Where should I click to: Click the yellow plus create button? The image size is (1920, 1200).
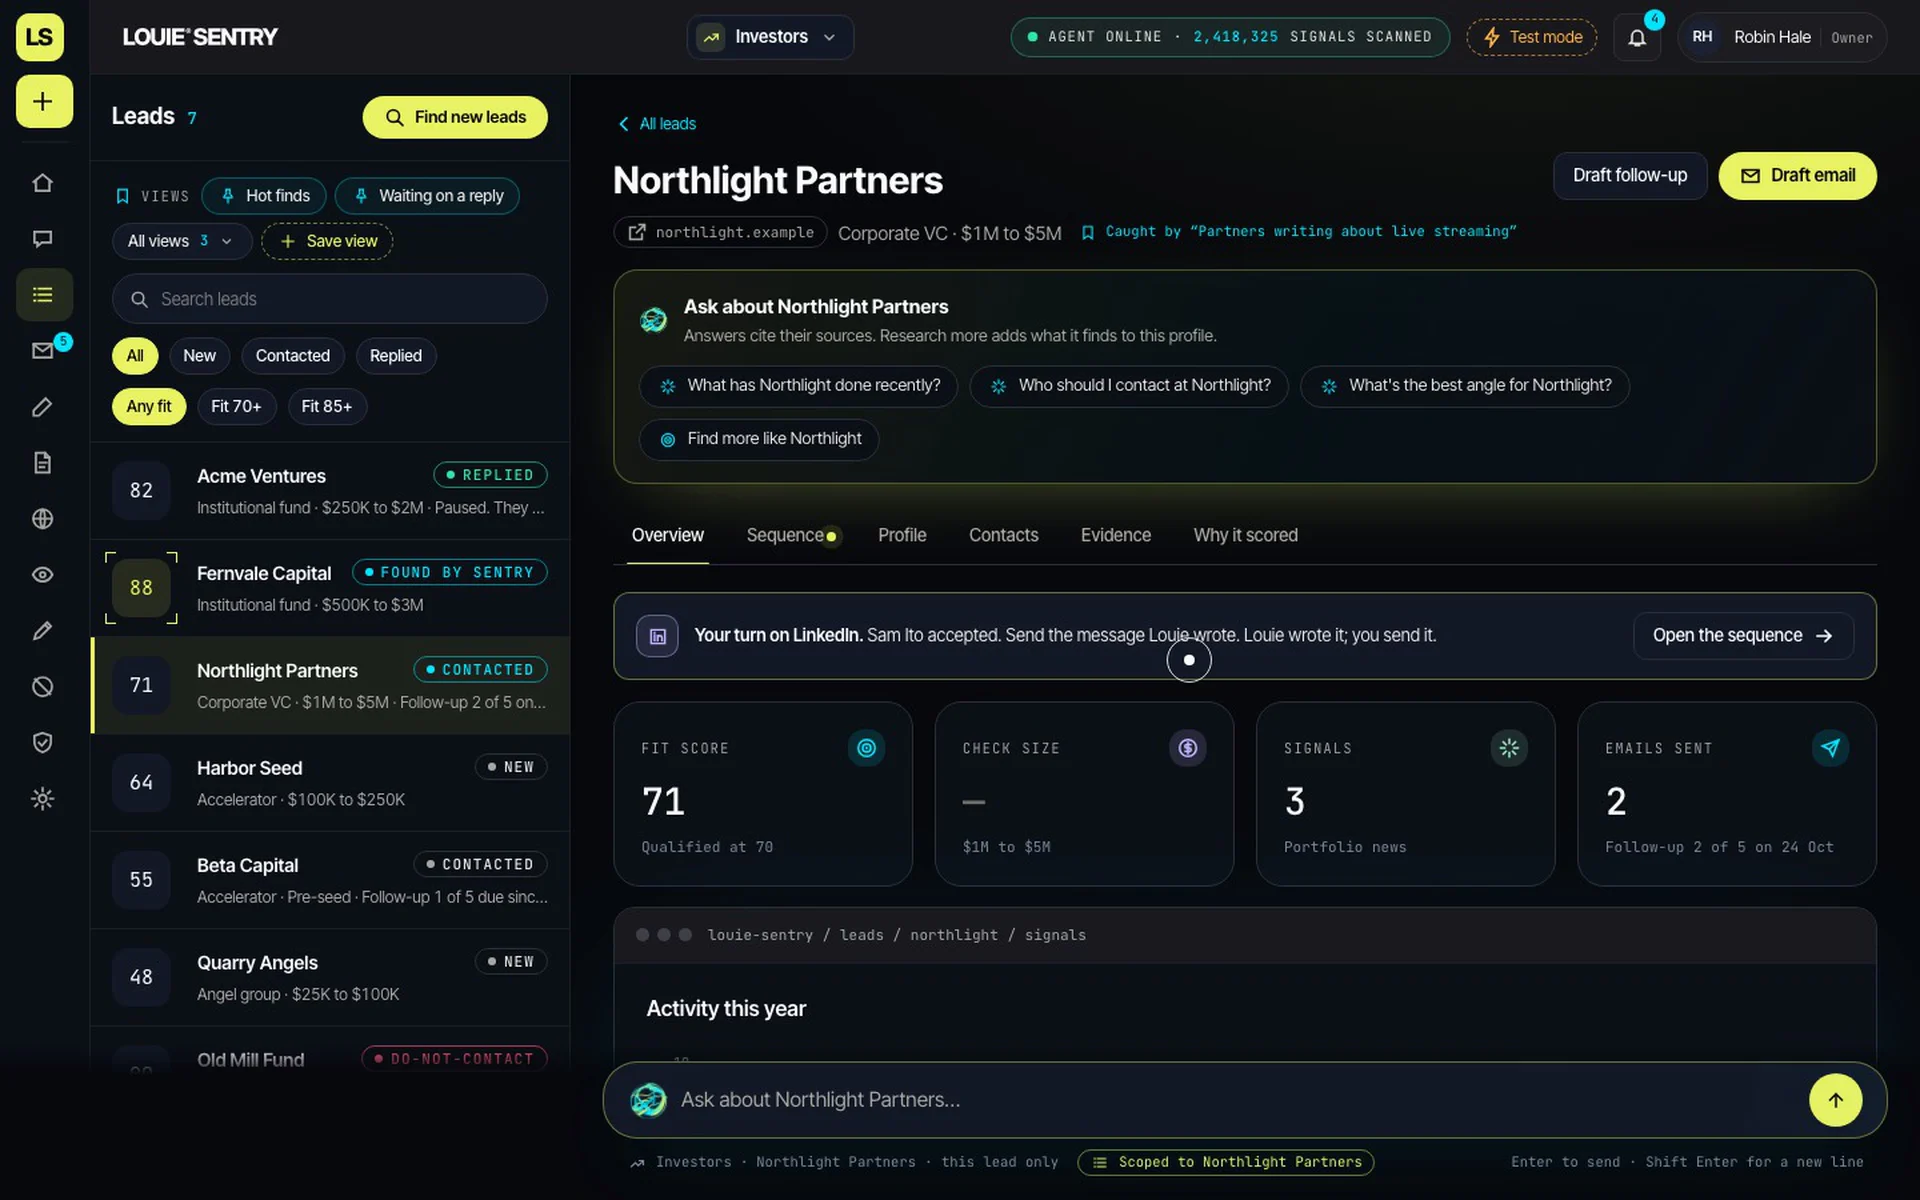44,101
